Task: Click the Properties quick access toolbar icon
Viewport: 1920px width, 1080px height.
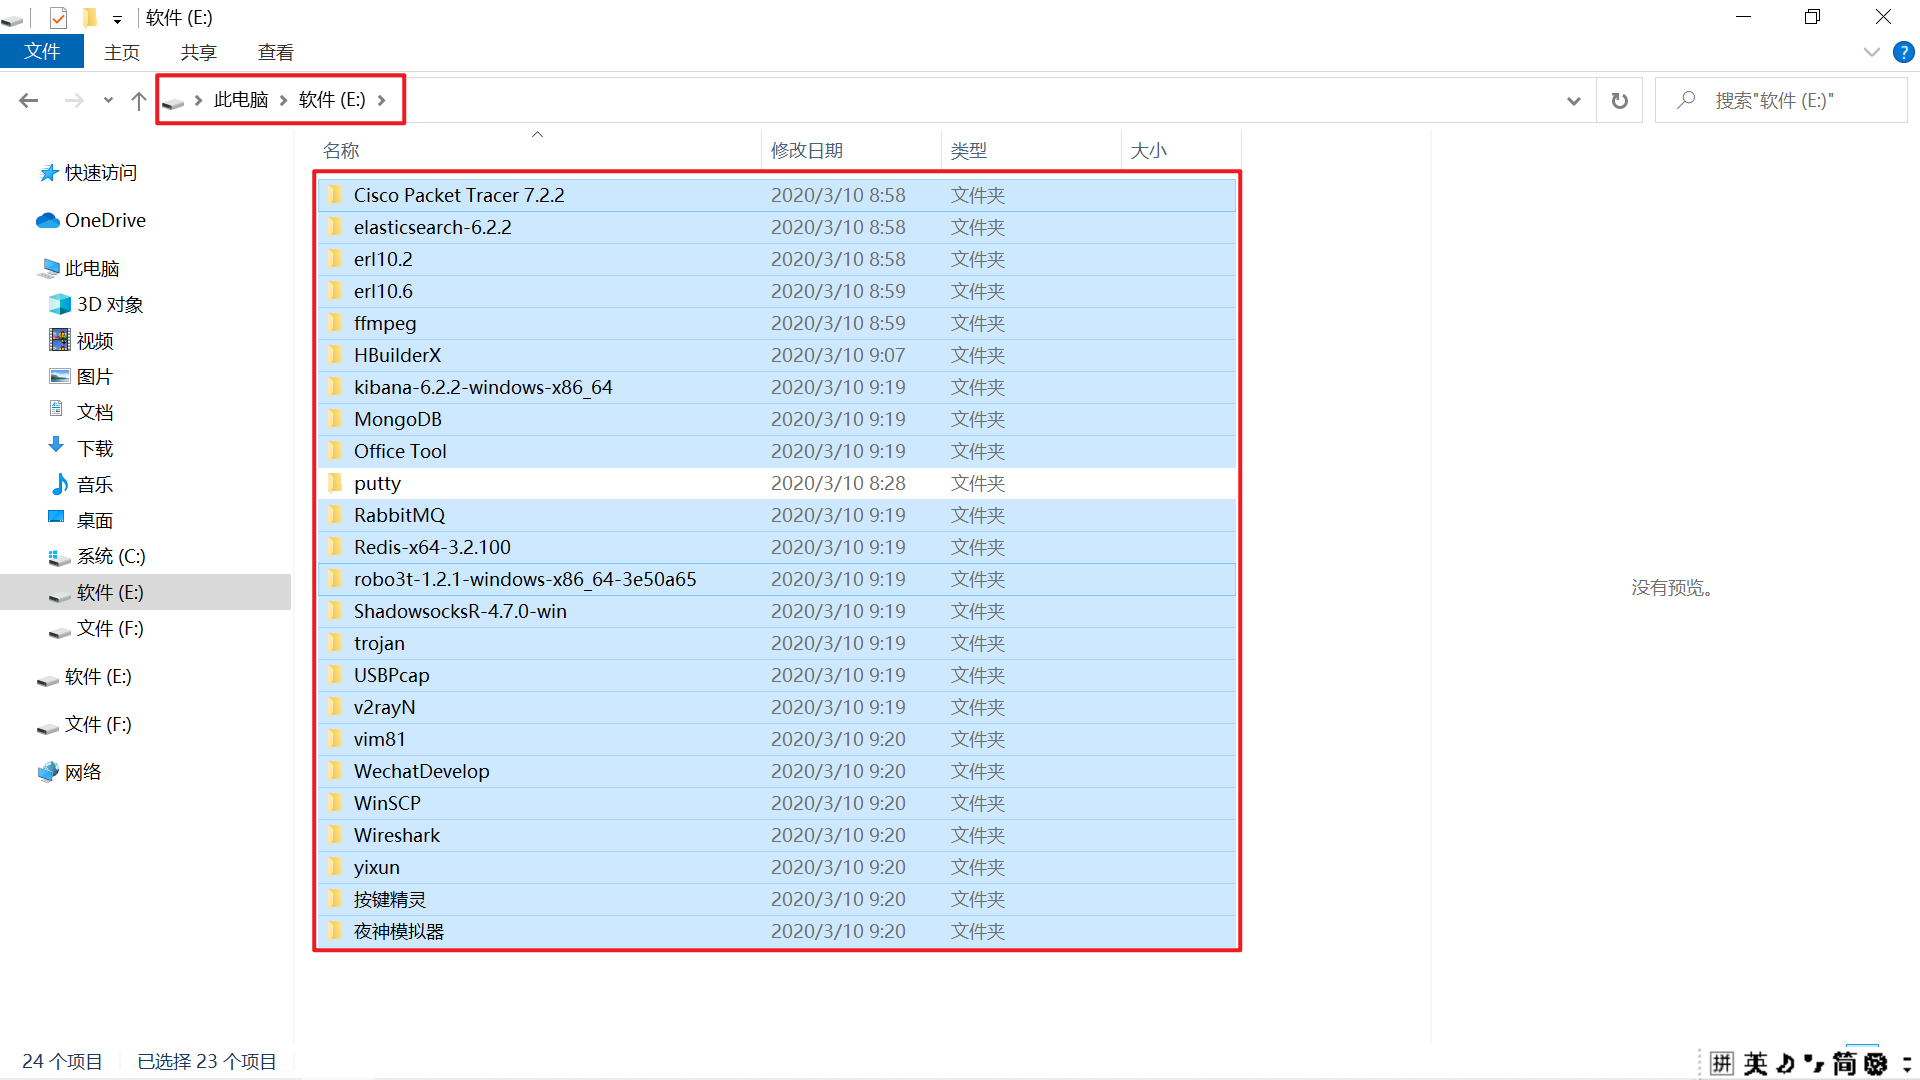Action: (58, 17)
